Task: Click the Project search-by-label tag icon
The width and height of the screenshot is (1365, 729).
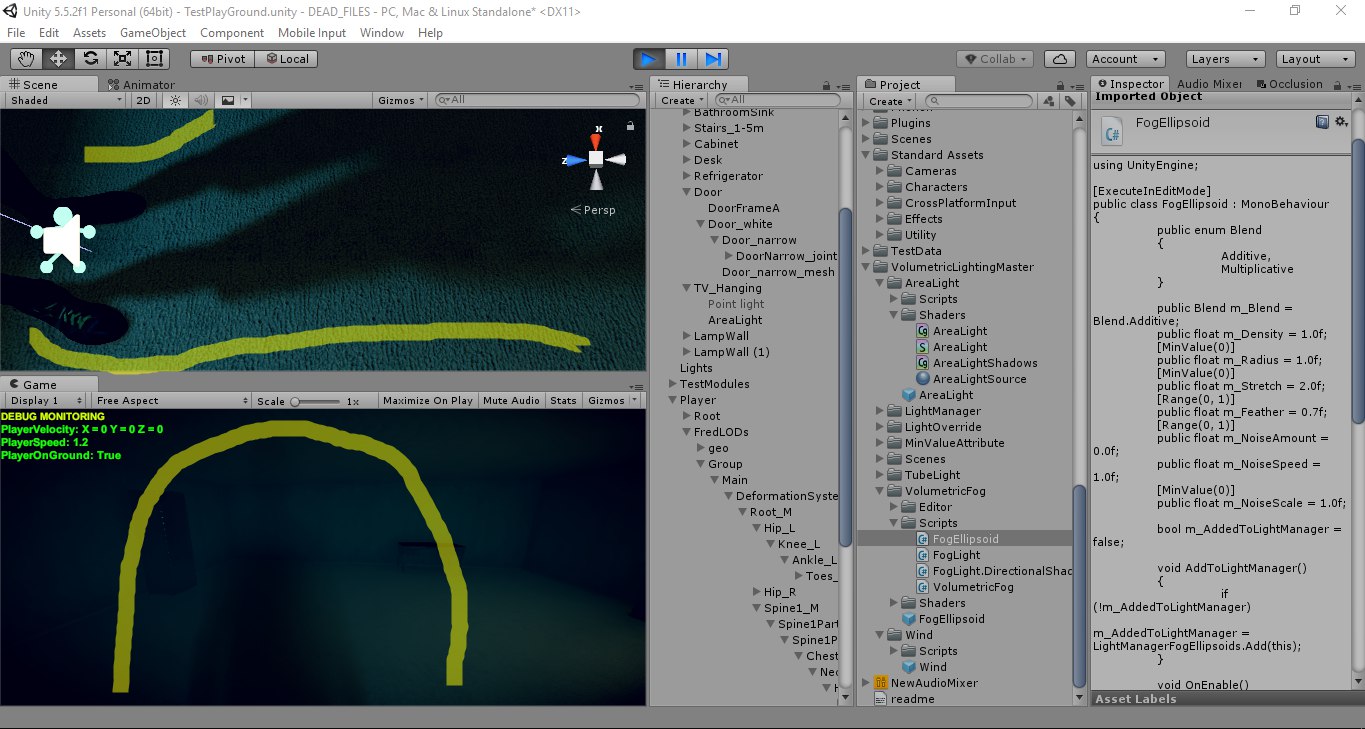Action: coord(1070,101)
